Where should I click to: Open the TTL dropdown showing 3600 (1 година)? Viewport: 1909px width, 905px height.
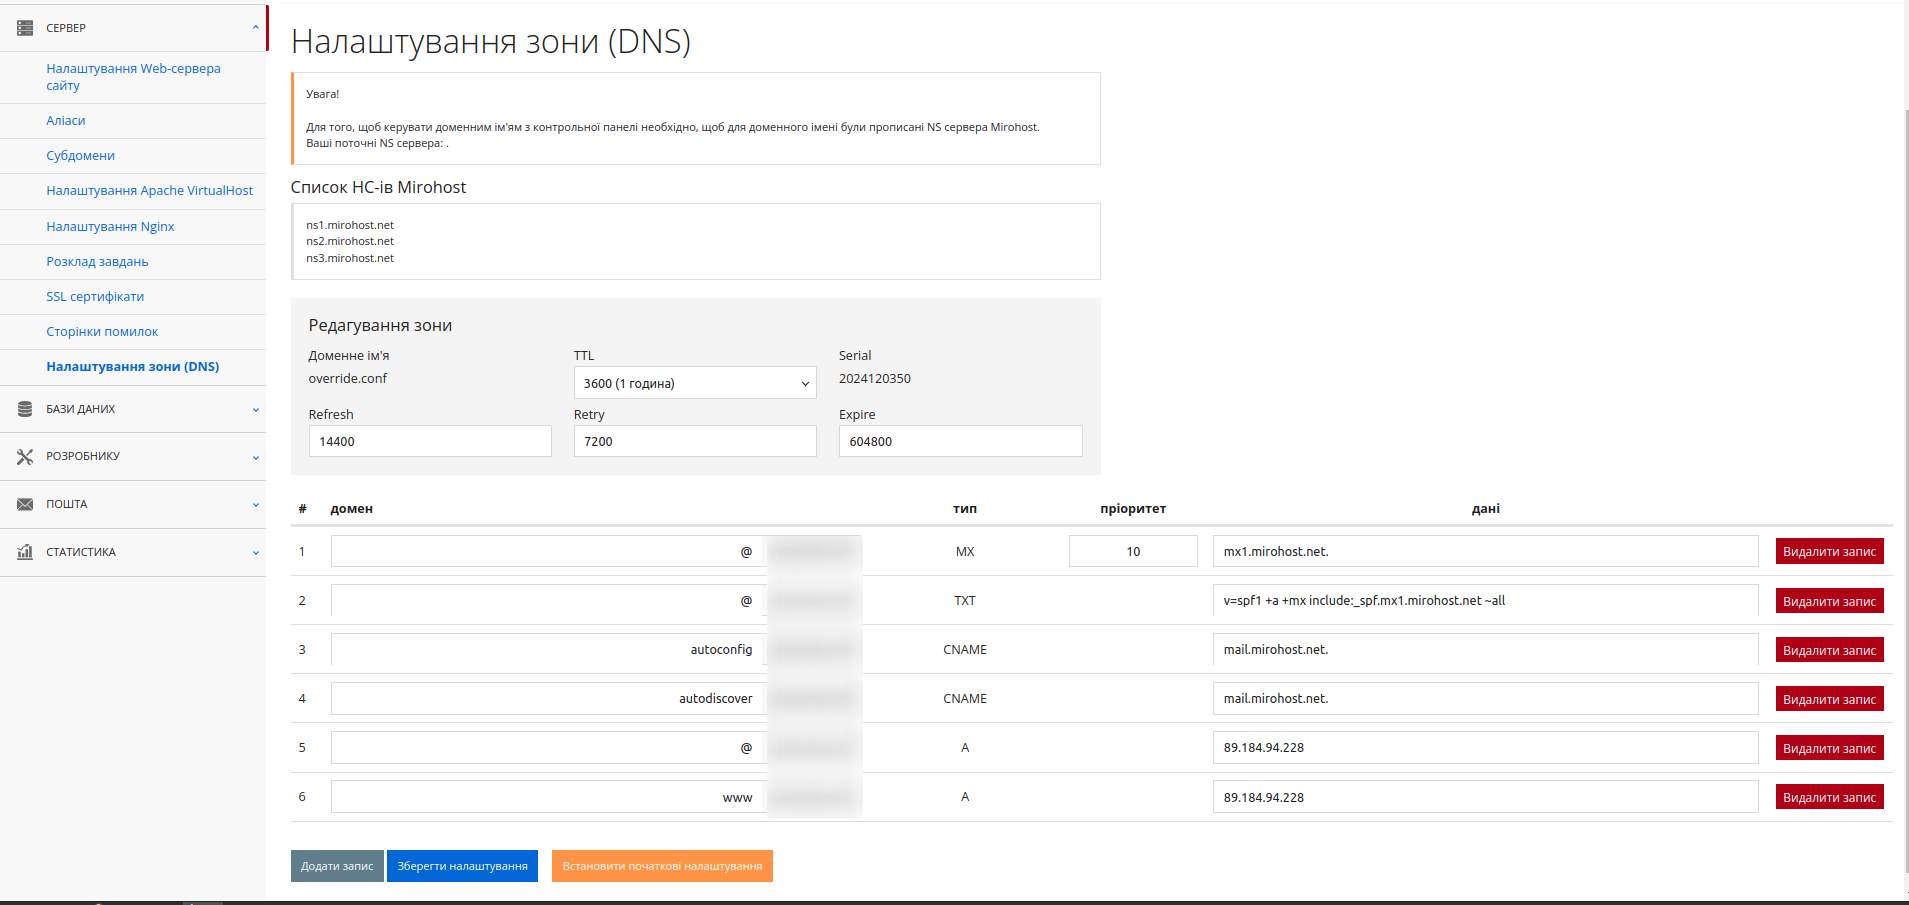click(695, 383)
